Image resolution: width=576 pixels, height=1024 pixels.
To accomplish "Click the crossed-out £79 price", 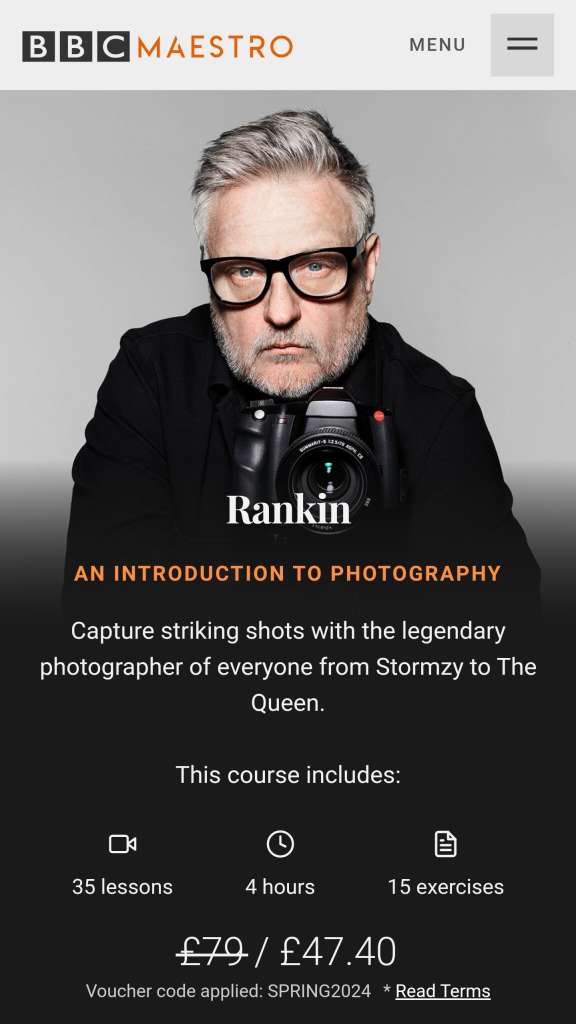I will (x=212, y=952).
